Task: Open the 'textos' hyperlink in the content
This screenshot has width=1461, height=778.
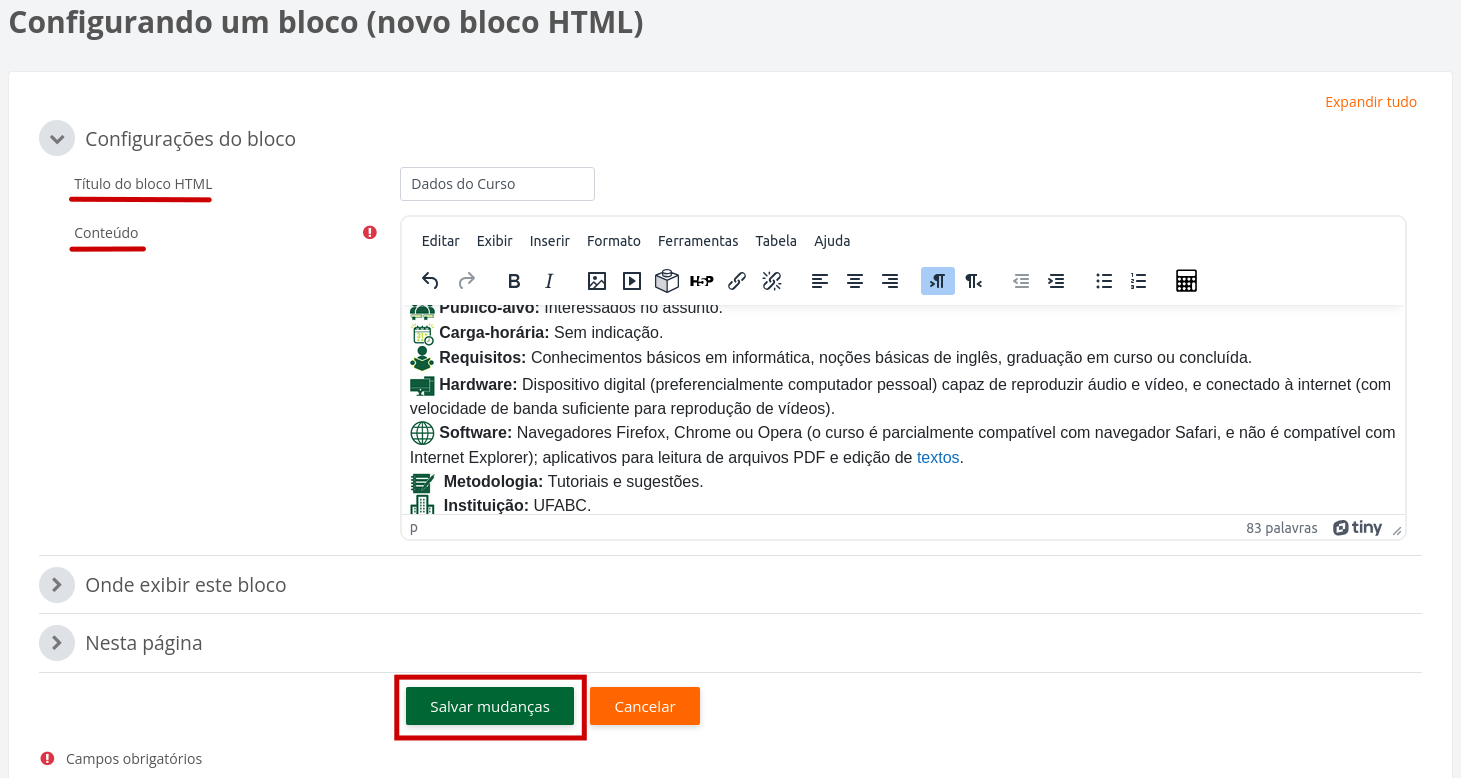Action: [937, 457]
